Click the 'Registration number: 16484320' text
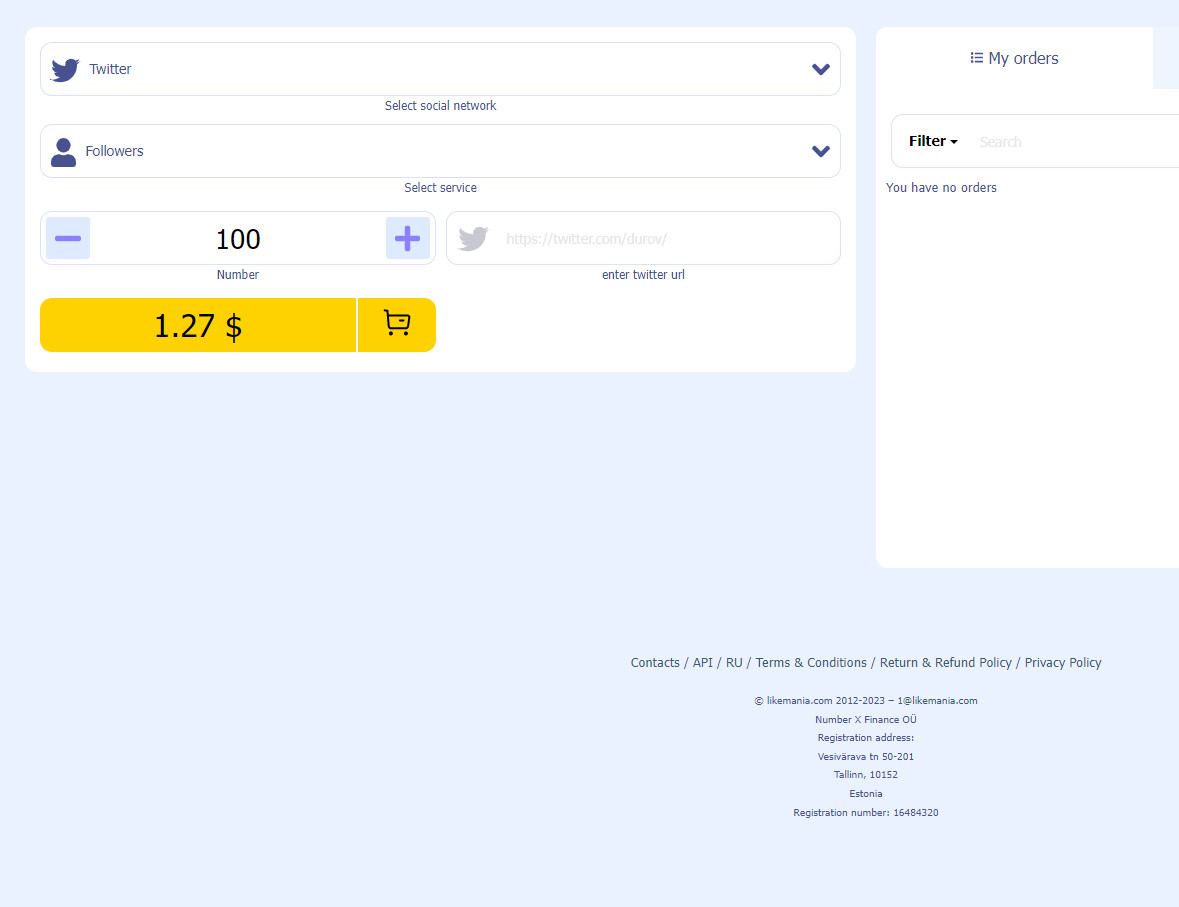The height and width of the screenshot is (907, 1179). [x=865, y=813]
